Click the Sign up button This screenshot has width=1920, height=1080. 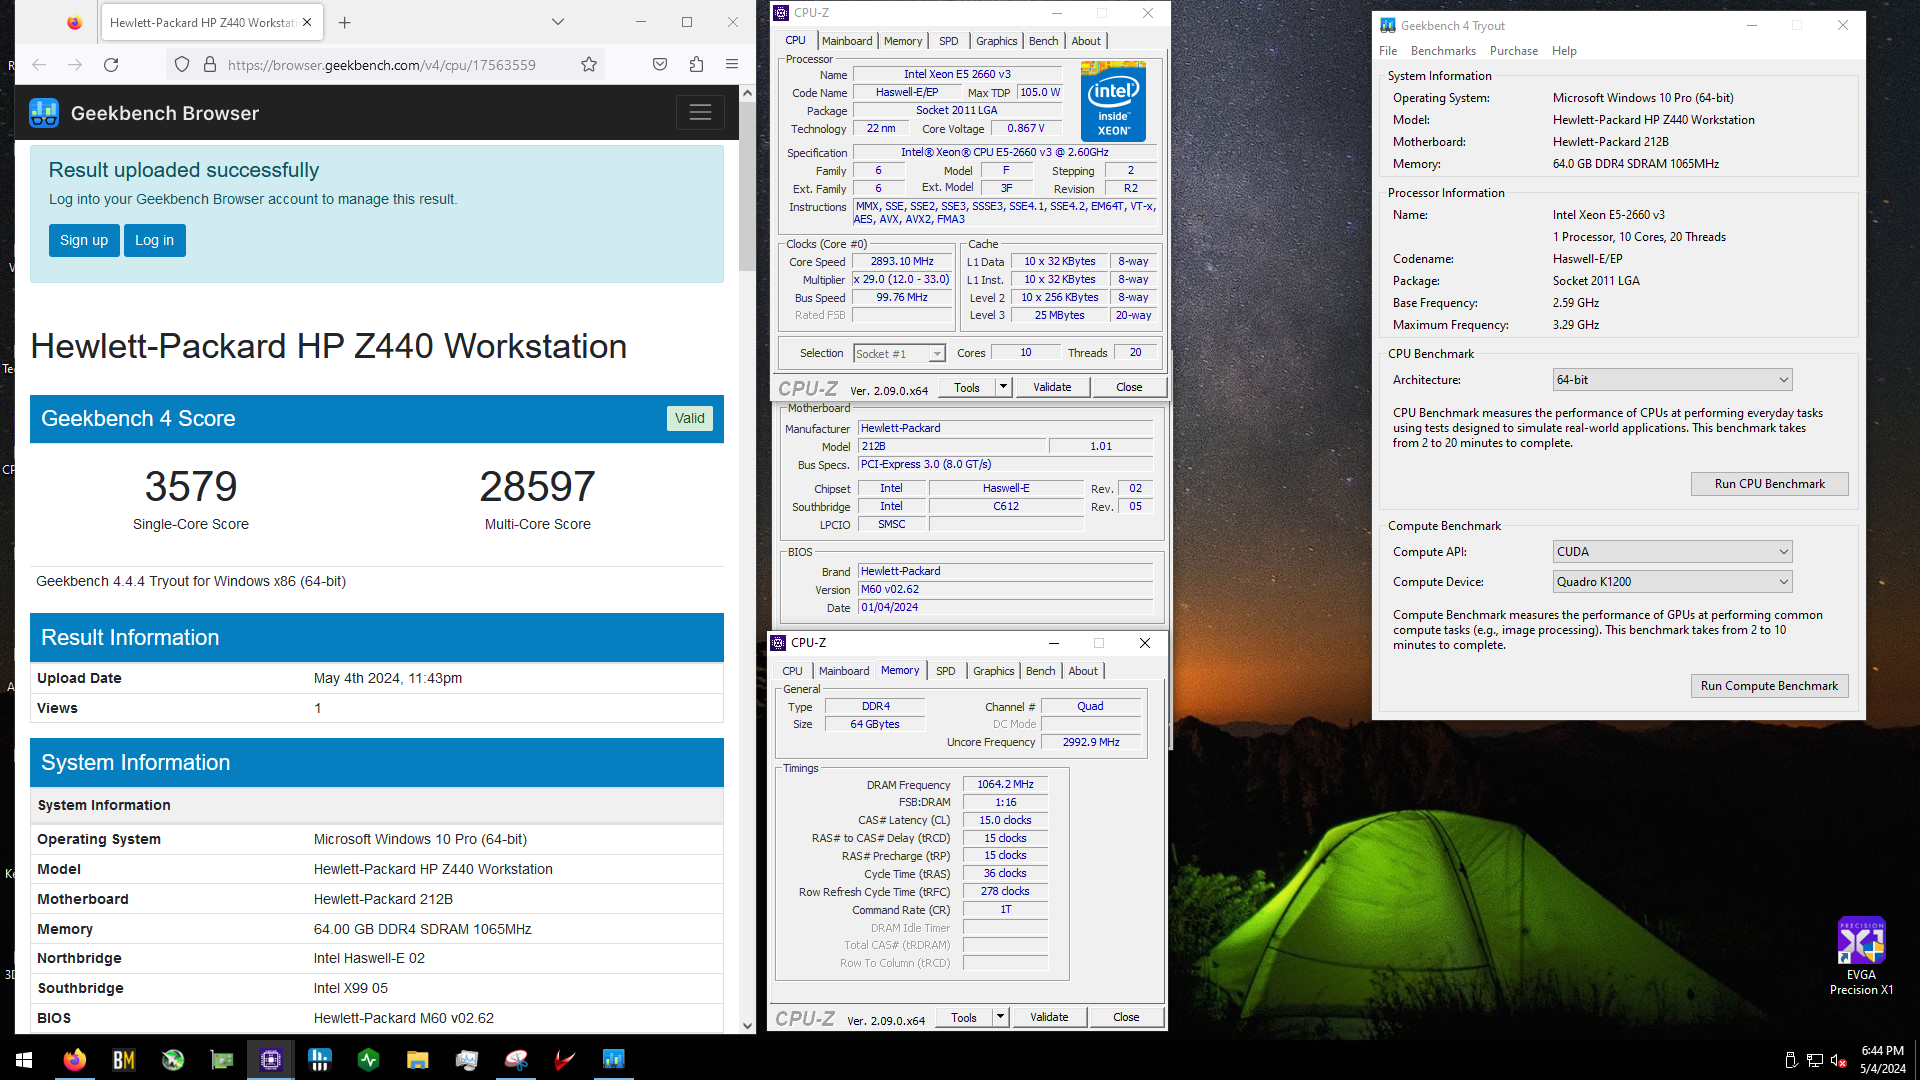pos(84,240)
